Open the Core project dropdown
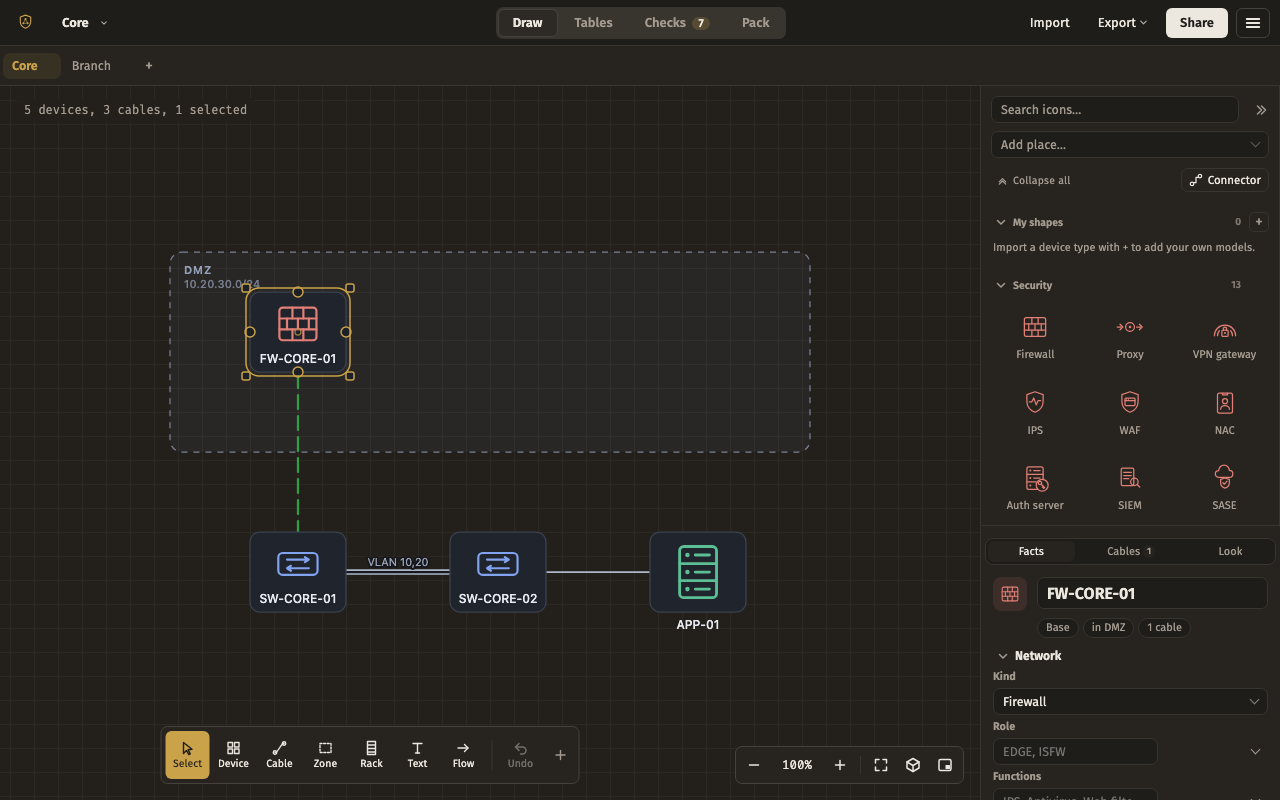 (84, 23)
